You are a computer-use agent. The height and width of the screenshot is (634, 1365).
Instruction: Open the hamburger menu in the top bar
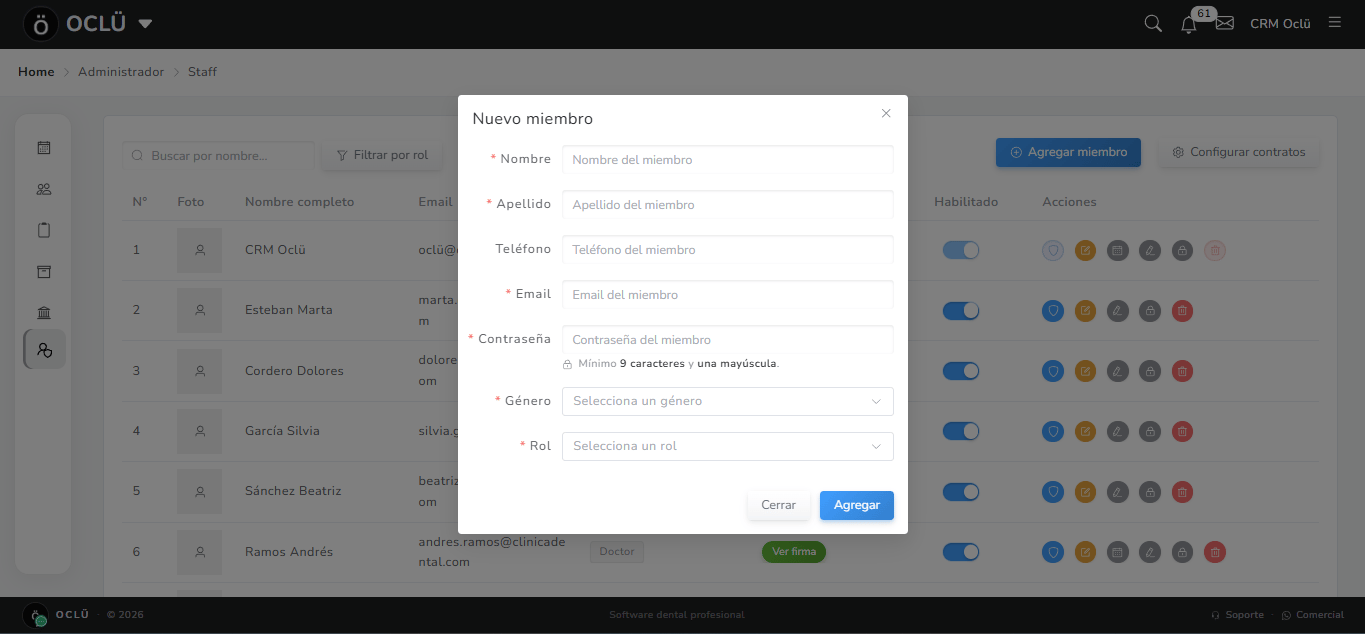point(1335,22)
